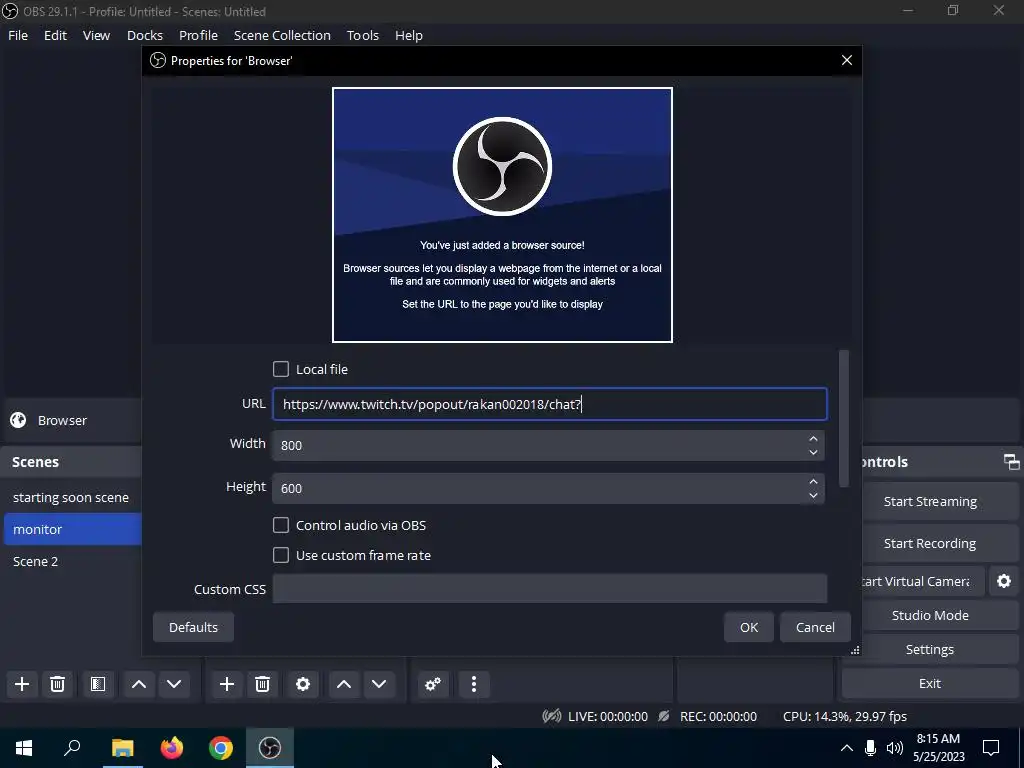The height and width of the screenshot is (768, 1024).
Task: Add a new source with the plus icon
Action: click(227, 684)
